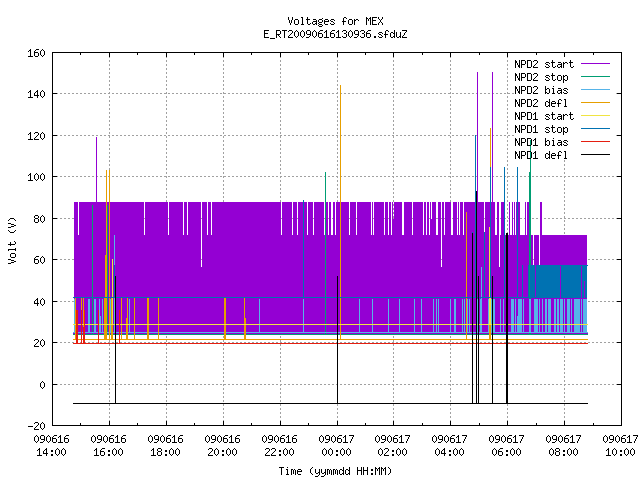Click the y-axis tick value 40
640x480 pixels.
click(40, 302)
